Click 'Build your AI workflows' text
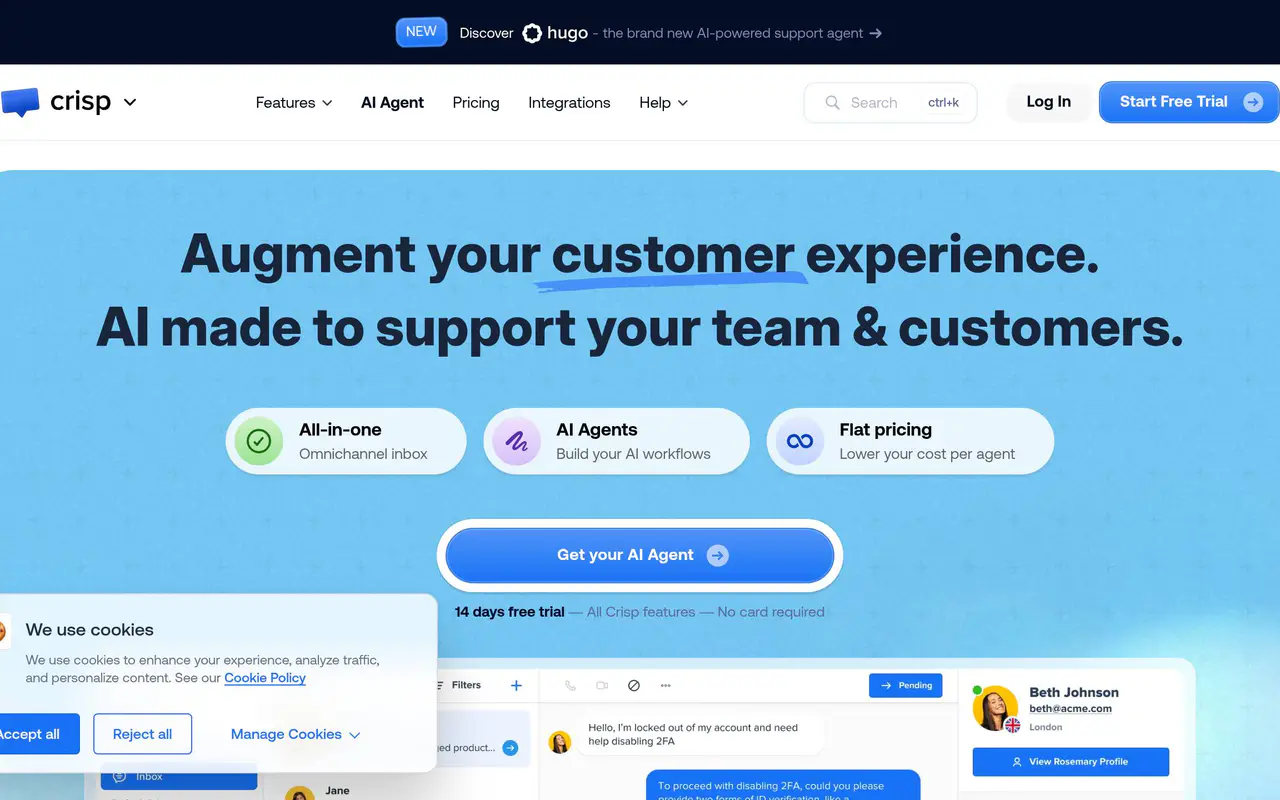 coord(633,454)
